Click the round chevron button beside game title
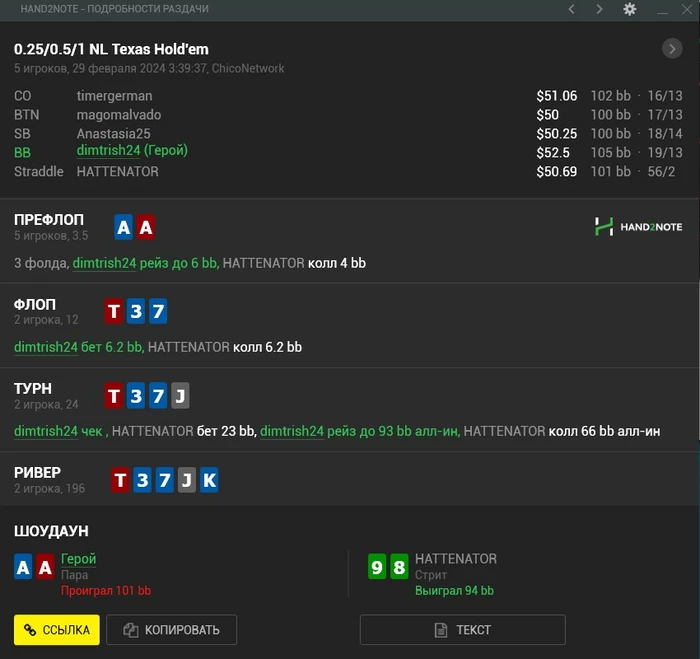 click(672, 49)
